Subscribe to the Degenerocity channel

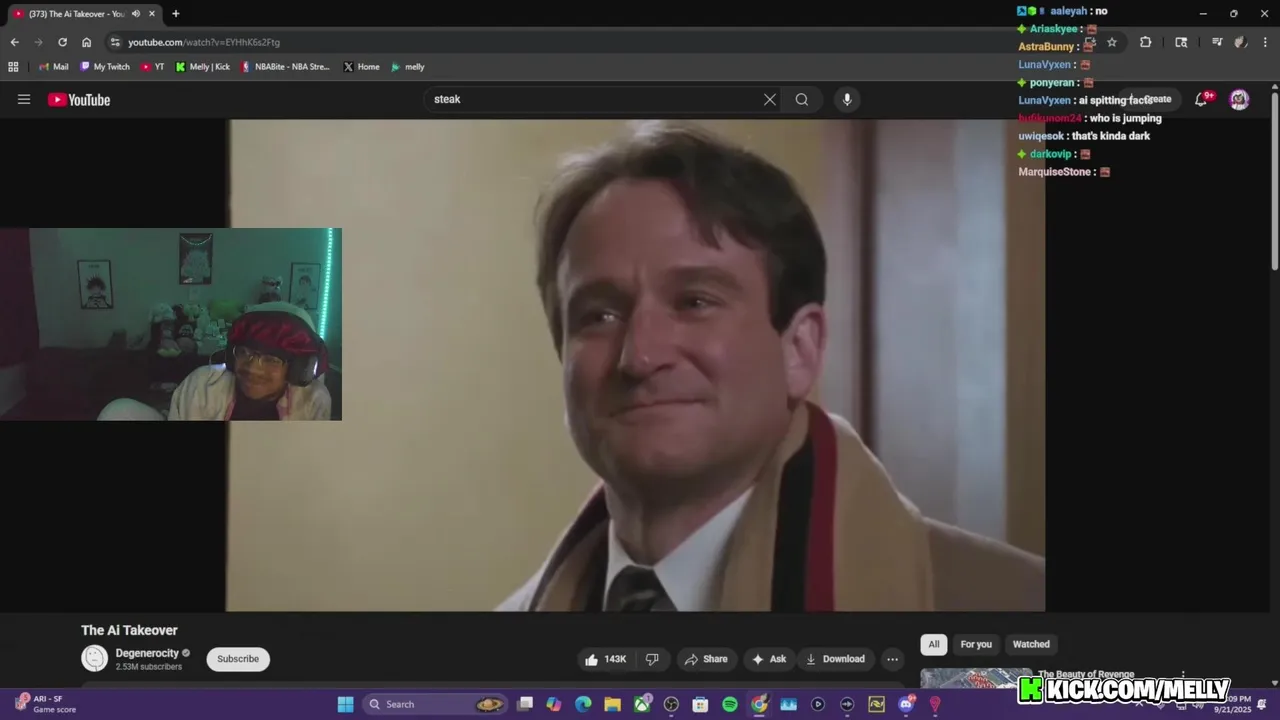238,659
